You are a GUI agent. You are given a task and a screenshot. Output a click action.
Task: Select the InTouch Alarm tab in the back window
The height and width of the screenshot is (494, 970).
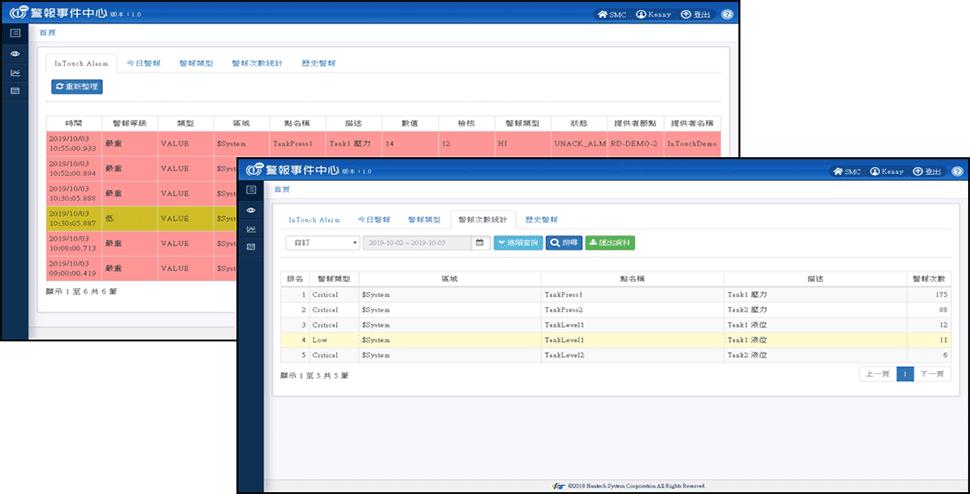(81, 63)
